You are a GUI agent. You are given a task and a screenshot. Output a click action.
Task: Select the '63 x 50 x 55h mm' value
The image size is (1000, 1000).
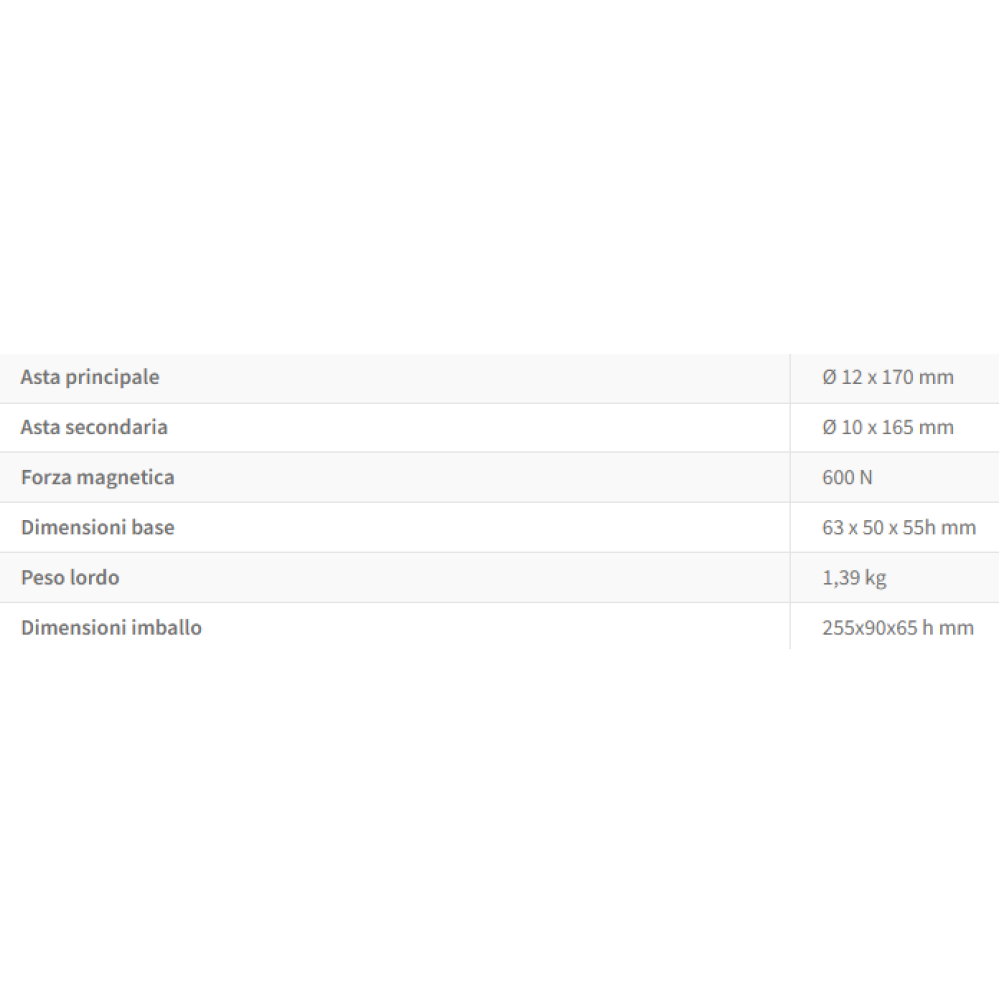(898, 527)
